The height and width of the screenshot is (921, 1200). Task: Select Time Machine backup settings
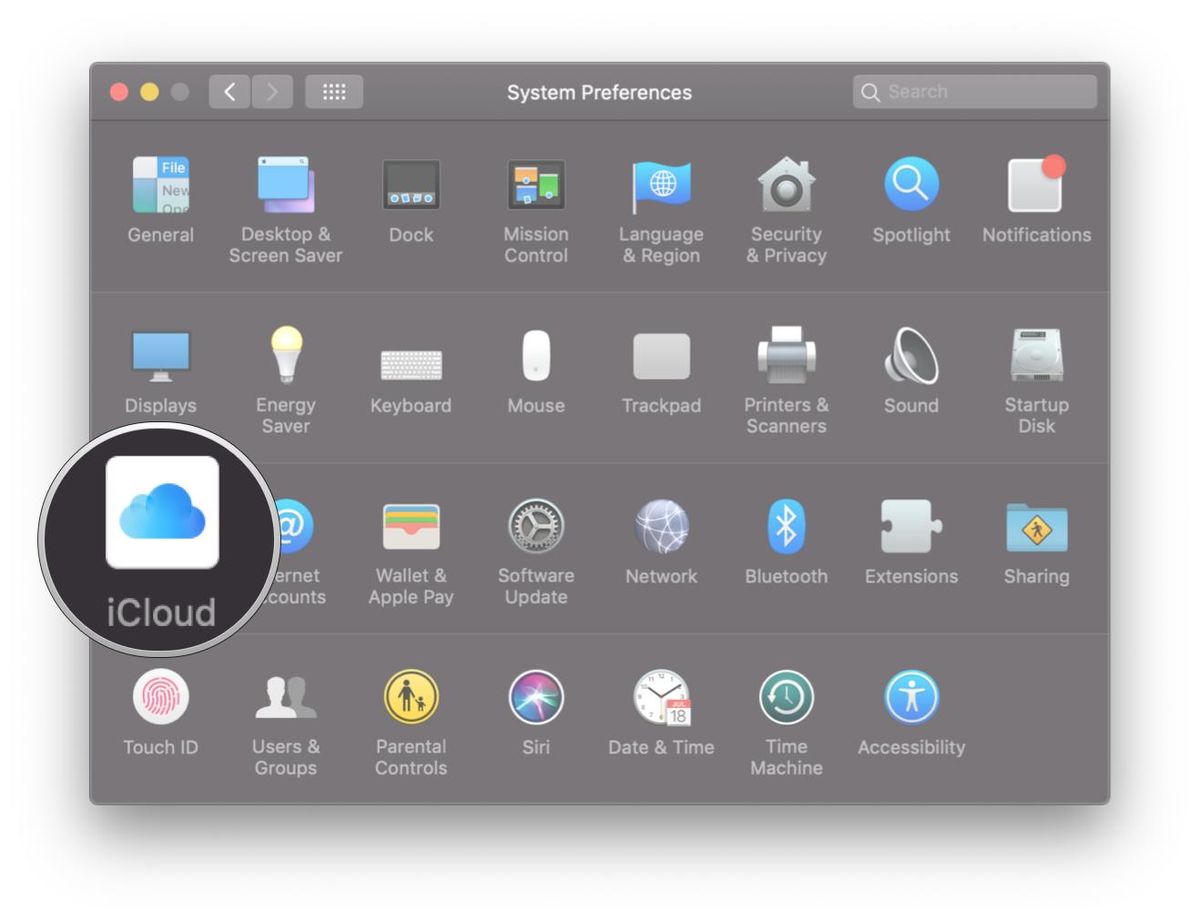pyautogui.click(x=786, y=697)
